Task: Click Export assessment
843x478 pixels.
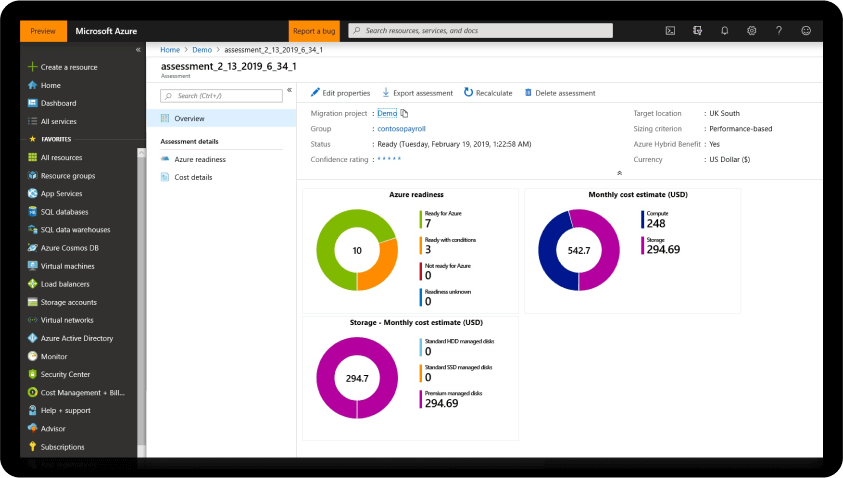Action: coord(417,93)
